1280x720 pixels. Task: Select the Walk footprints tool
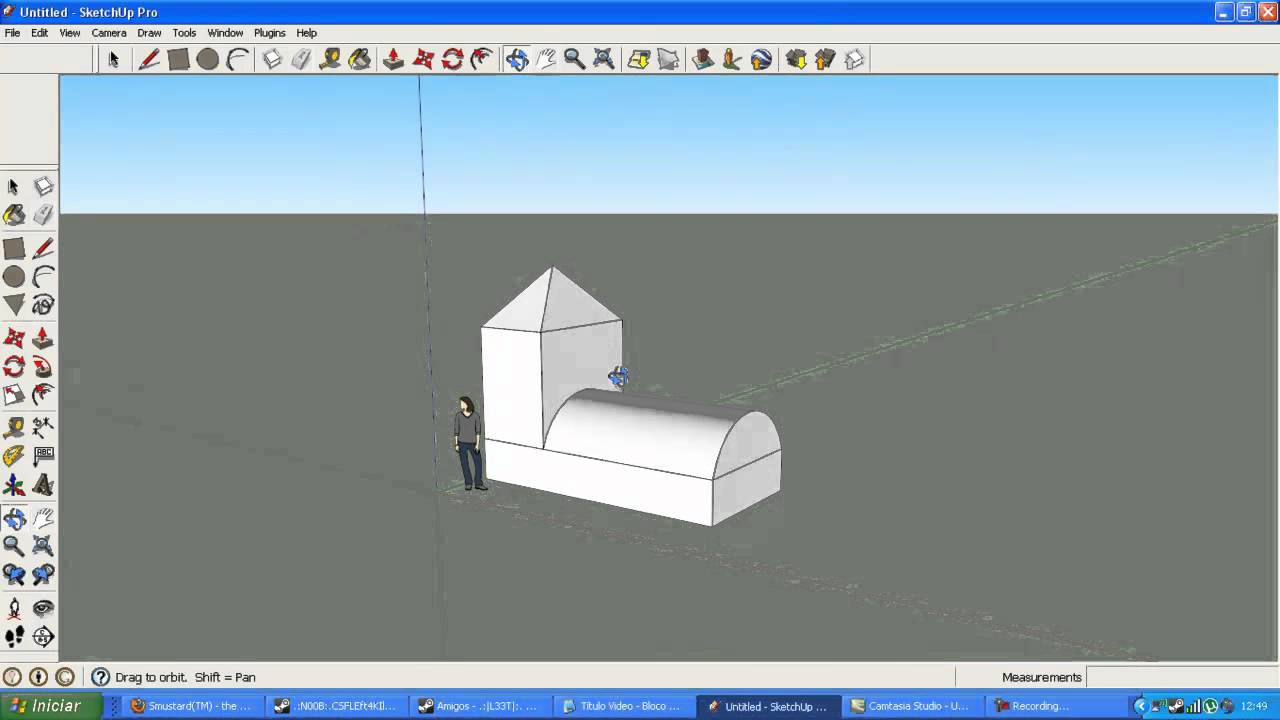click(x=14, y=636)
